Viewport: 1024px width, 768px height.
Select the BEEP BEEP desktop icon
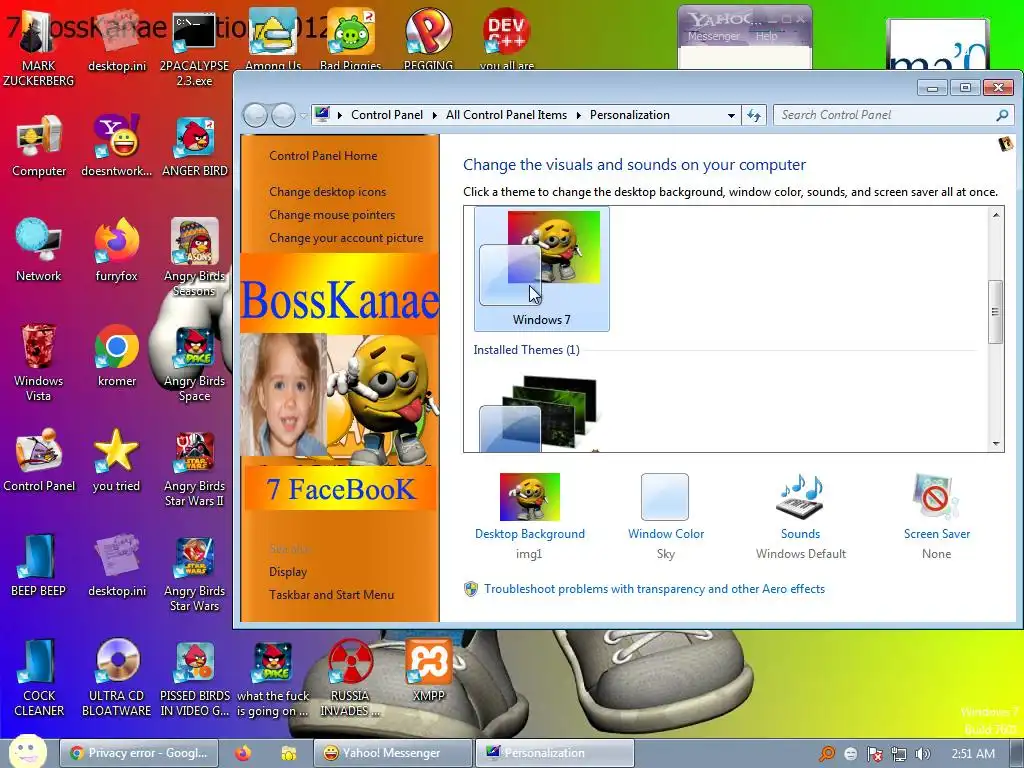coord(39,566)
